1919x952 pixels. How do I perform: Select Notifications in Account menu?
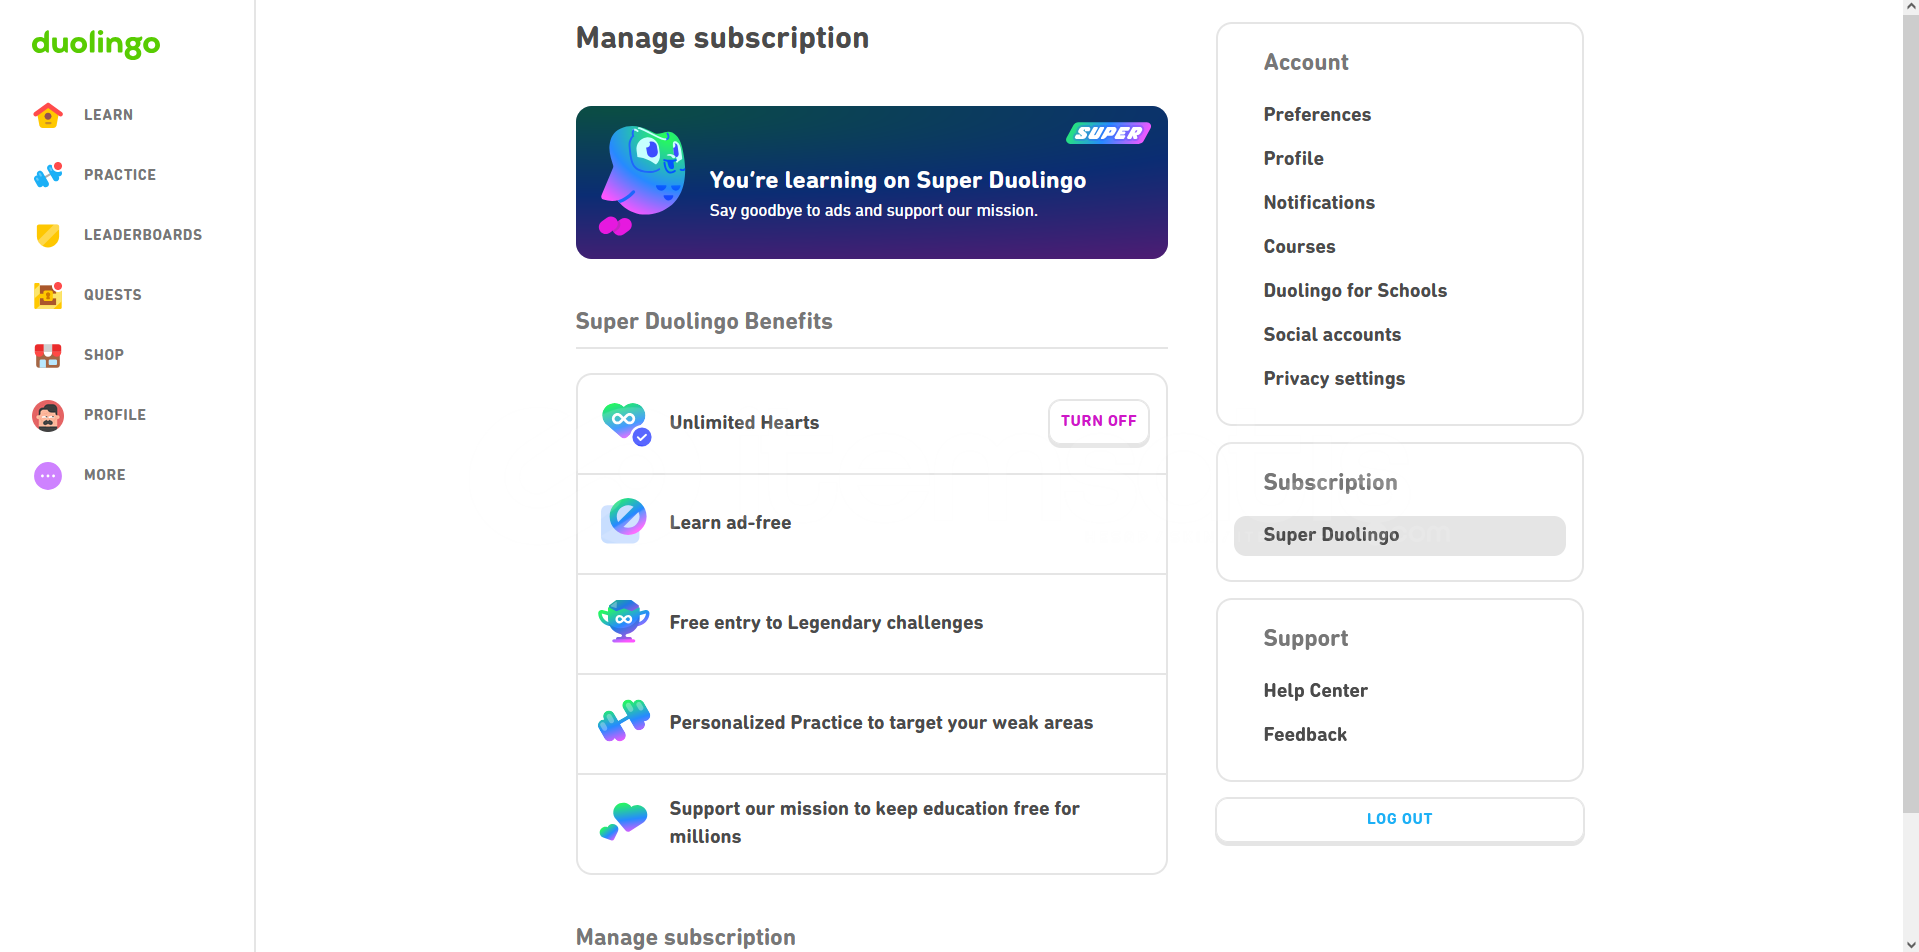[x=1319, y=202]
